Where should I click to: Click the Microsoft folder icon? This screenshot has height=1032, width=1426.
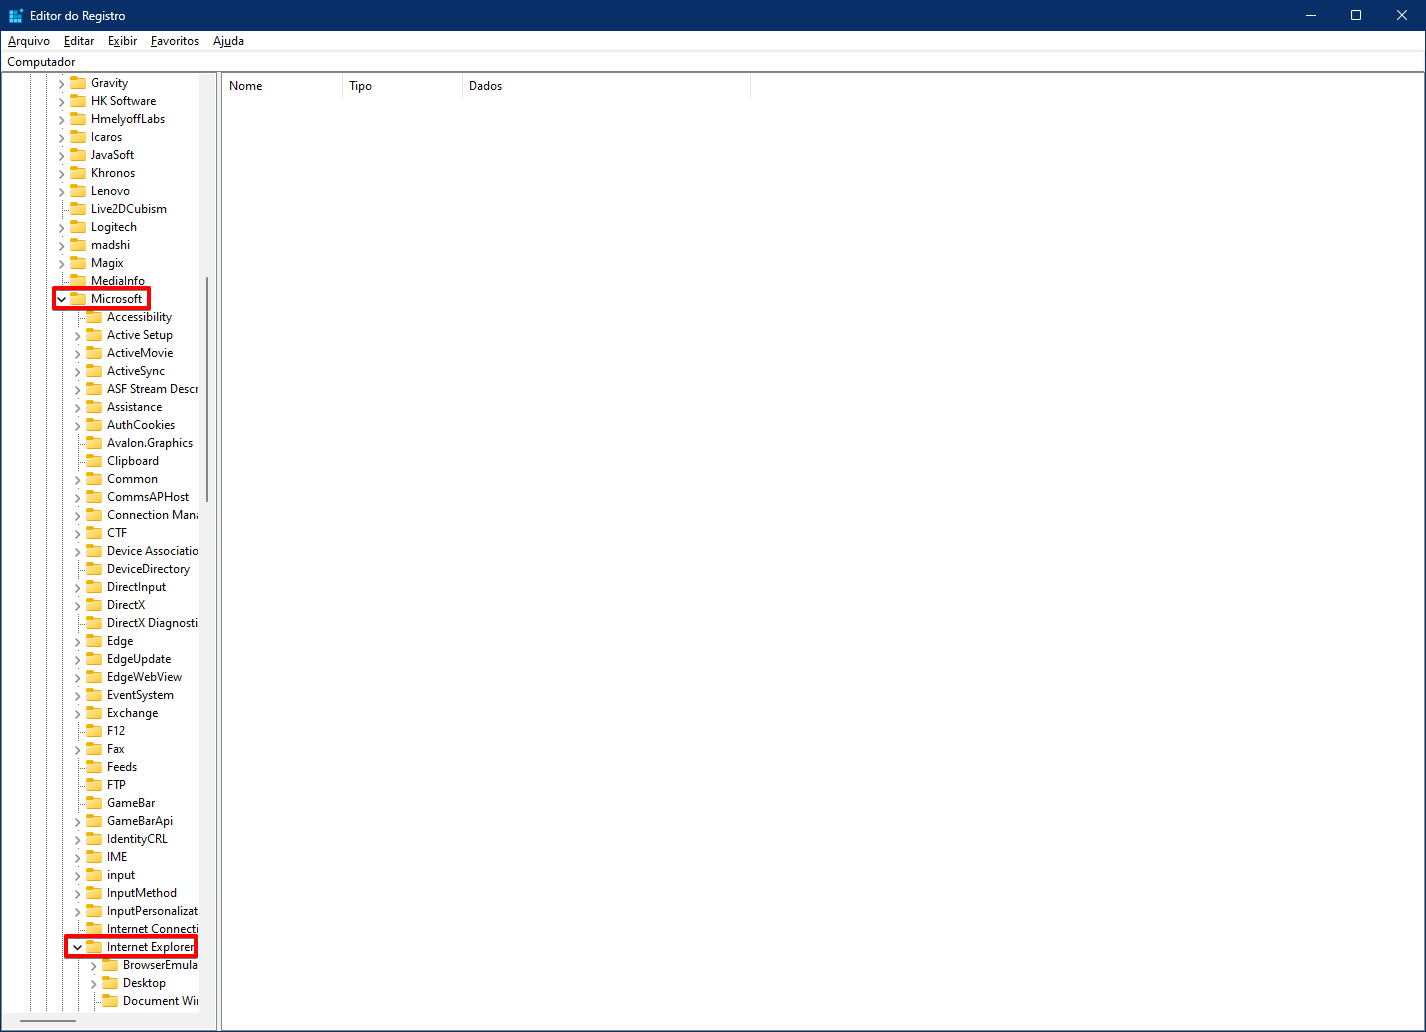coord(78,299)
